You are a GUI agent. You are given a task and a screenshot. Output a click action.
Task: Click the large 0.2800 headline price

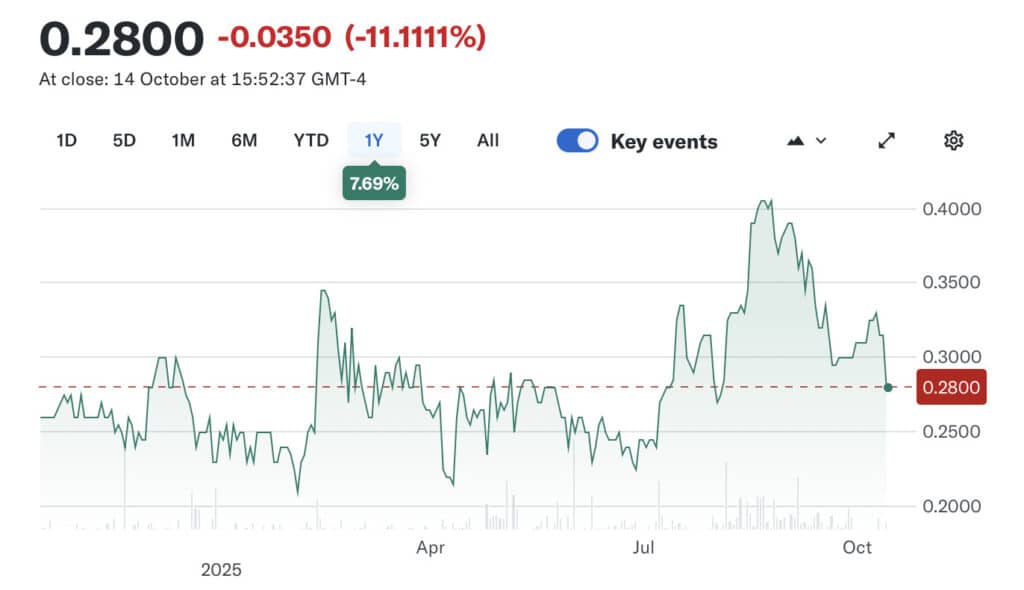click(x=121, y=39)
